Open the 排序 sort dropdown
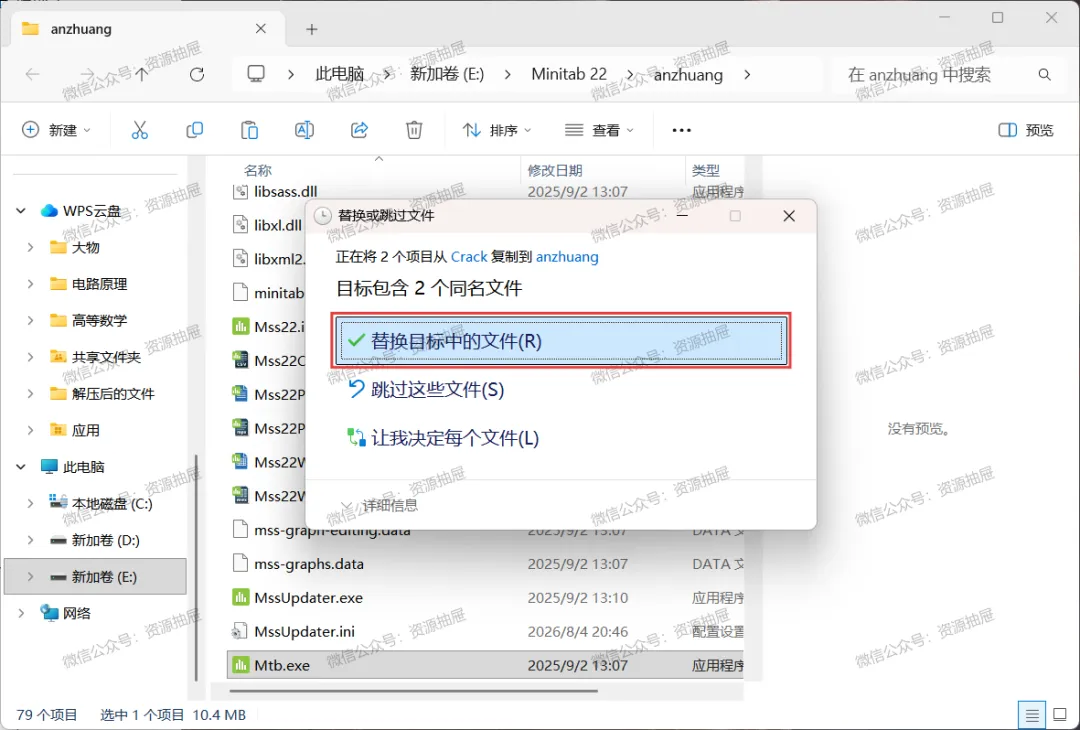The width and height of the screenshot is (1080, 730). click(497, 130)
